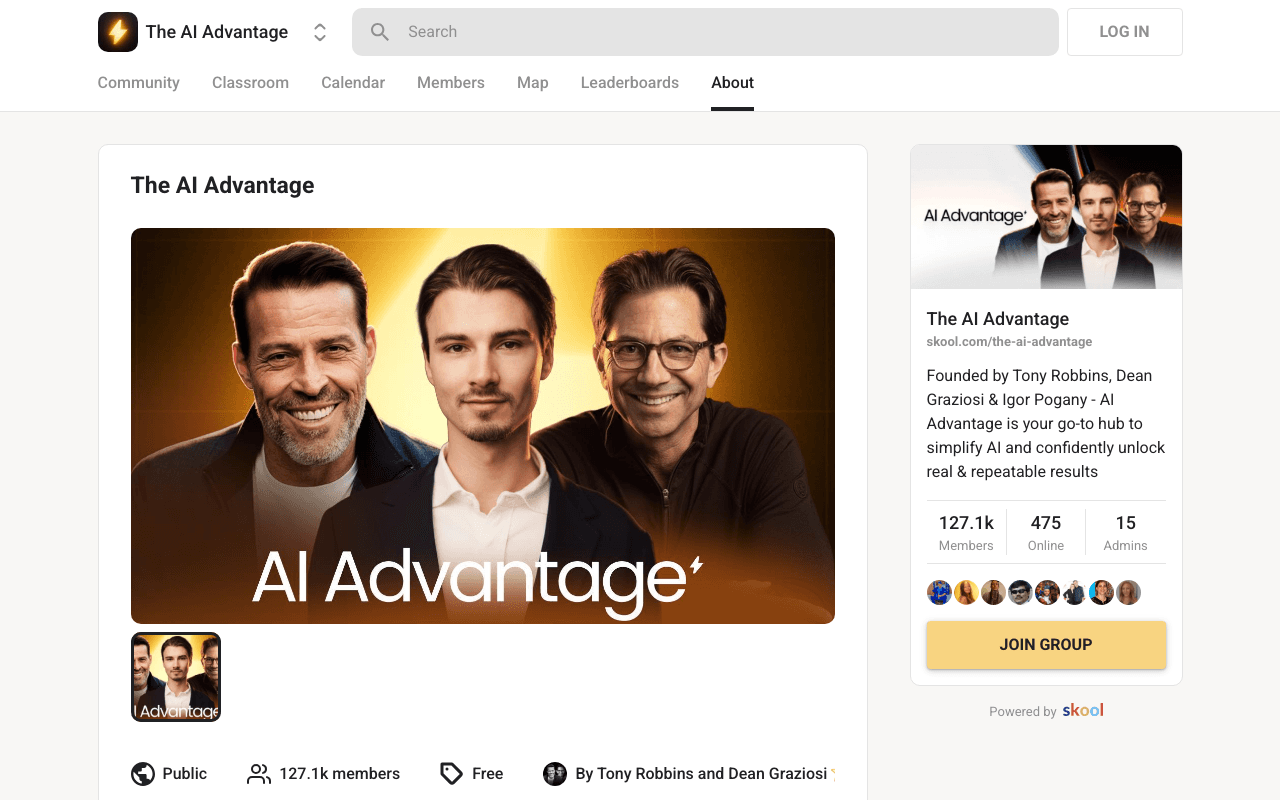
Task: Click the second member avatar in sidebar row
Action: [966, 593]
